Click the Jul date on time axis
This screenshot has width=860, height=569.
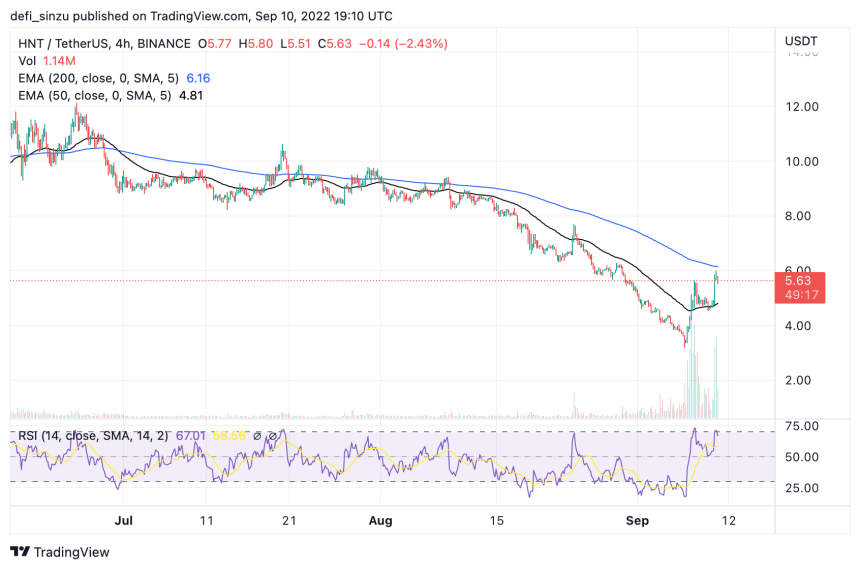click(x=124, y=520)
